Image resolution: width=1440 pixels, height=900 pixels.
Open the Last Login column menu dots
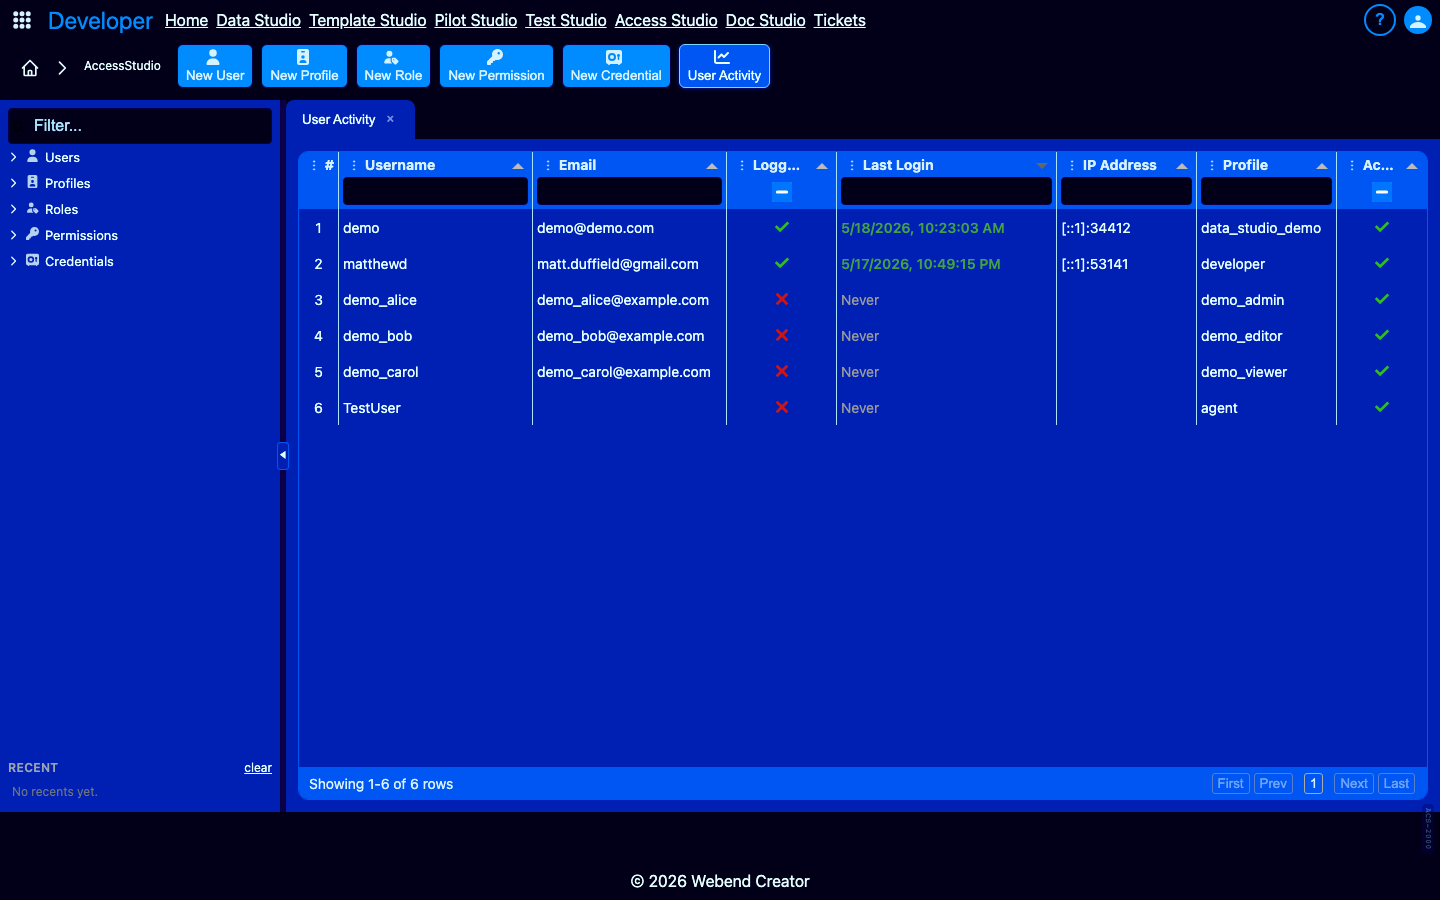(x=852, y=165)
